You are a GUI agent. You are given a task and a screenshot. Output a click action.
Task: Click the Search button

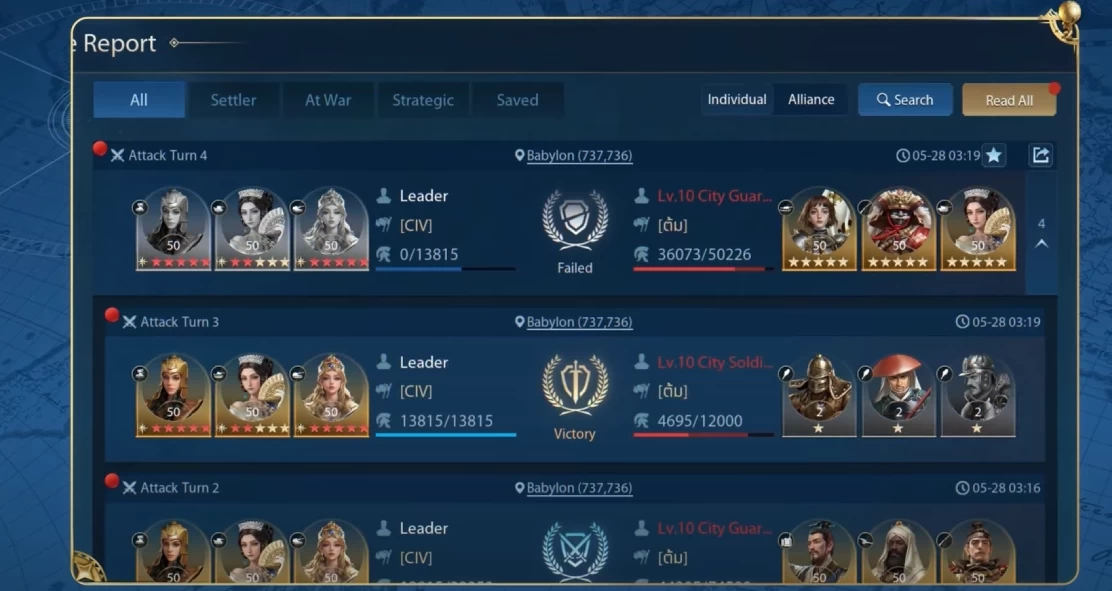(905, 100)
